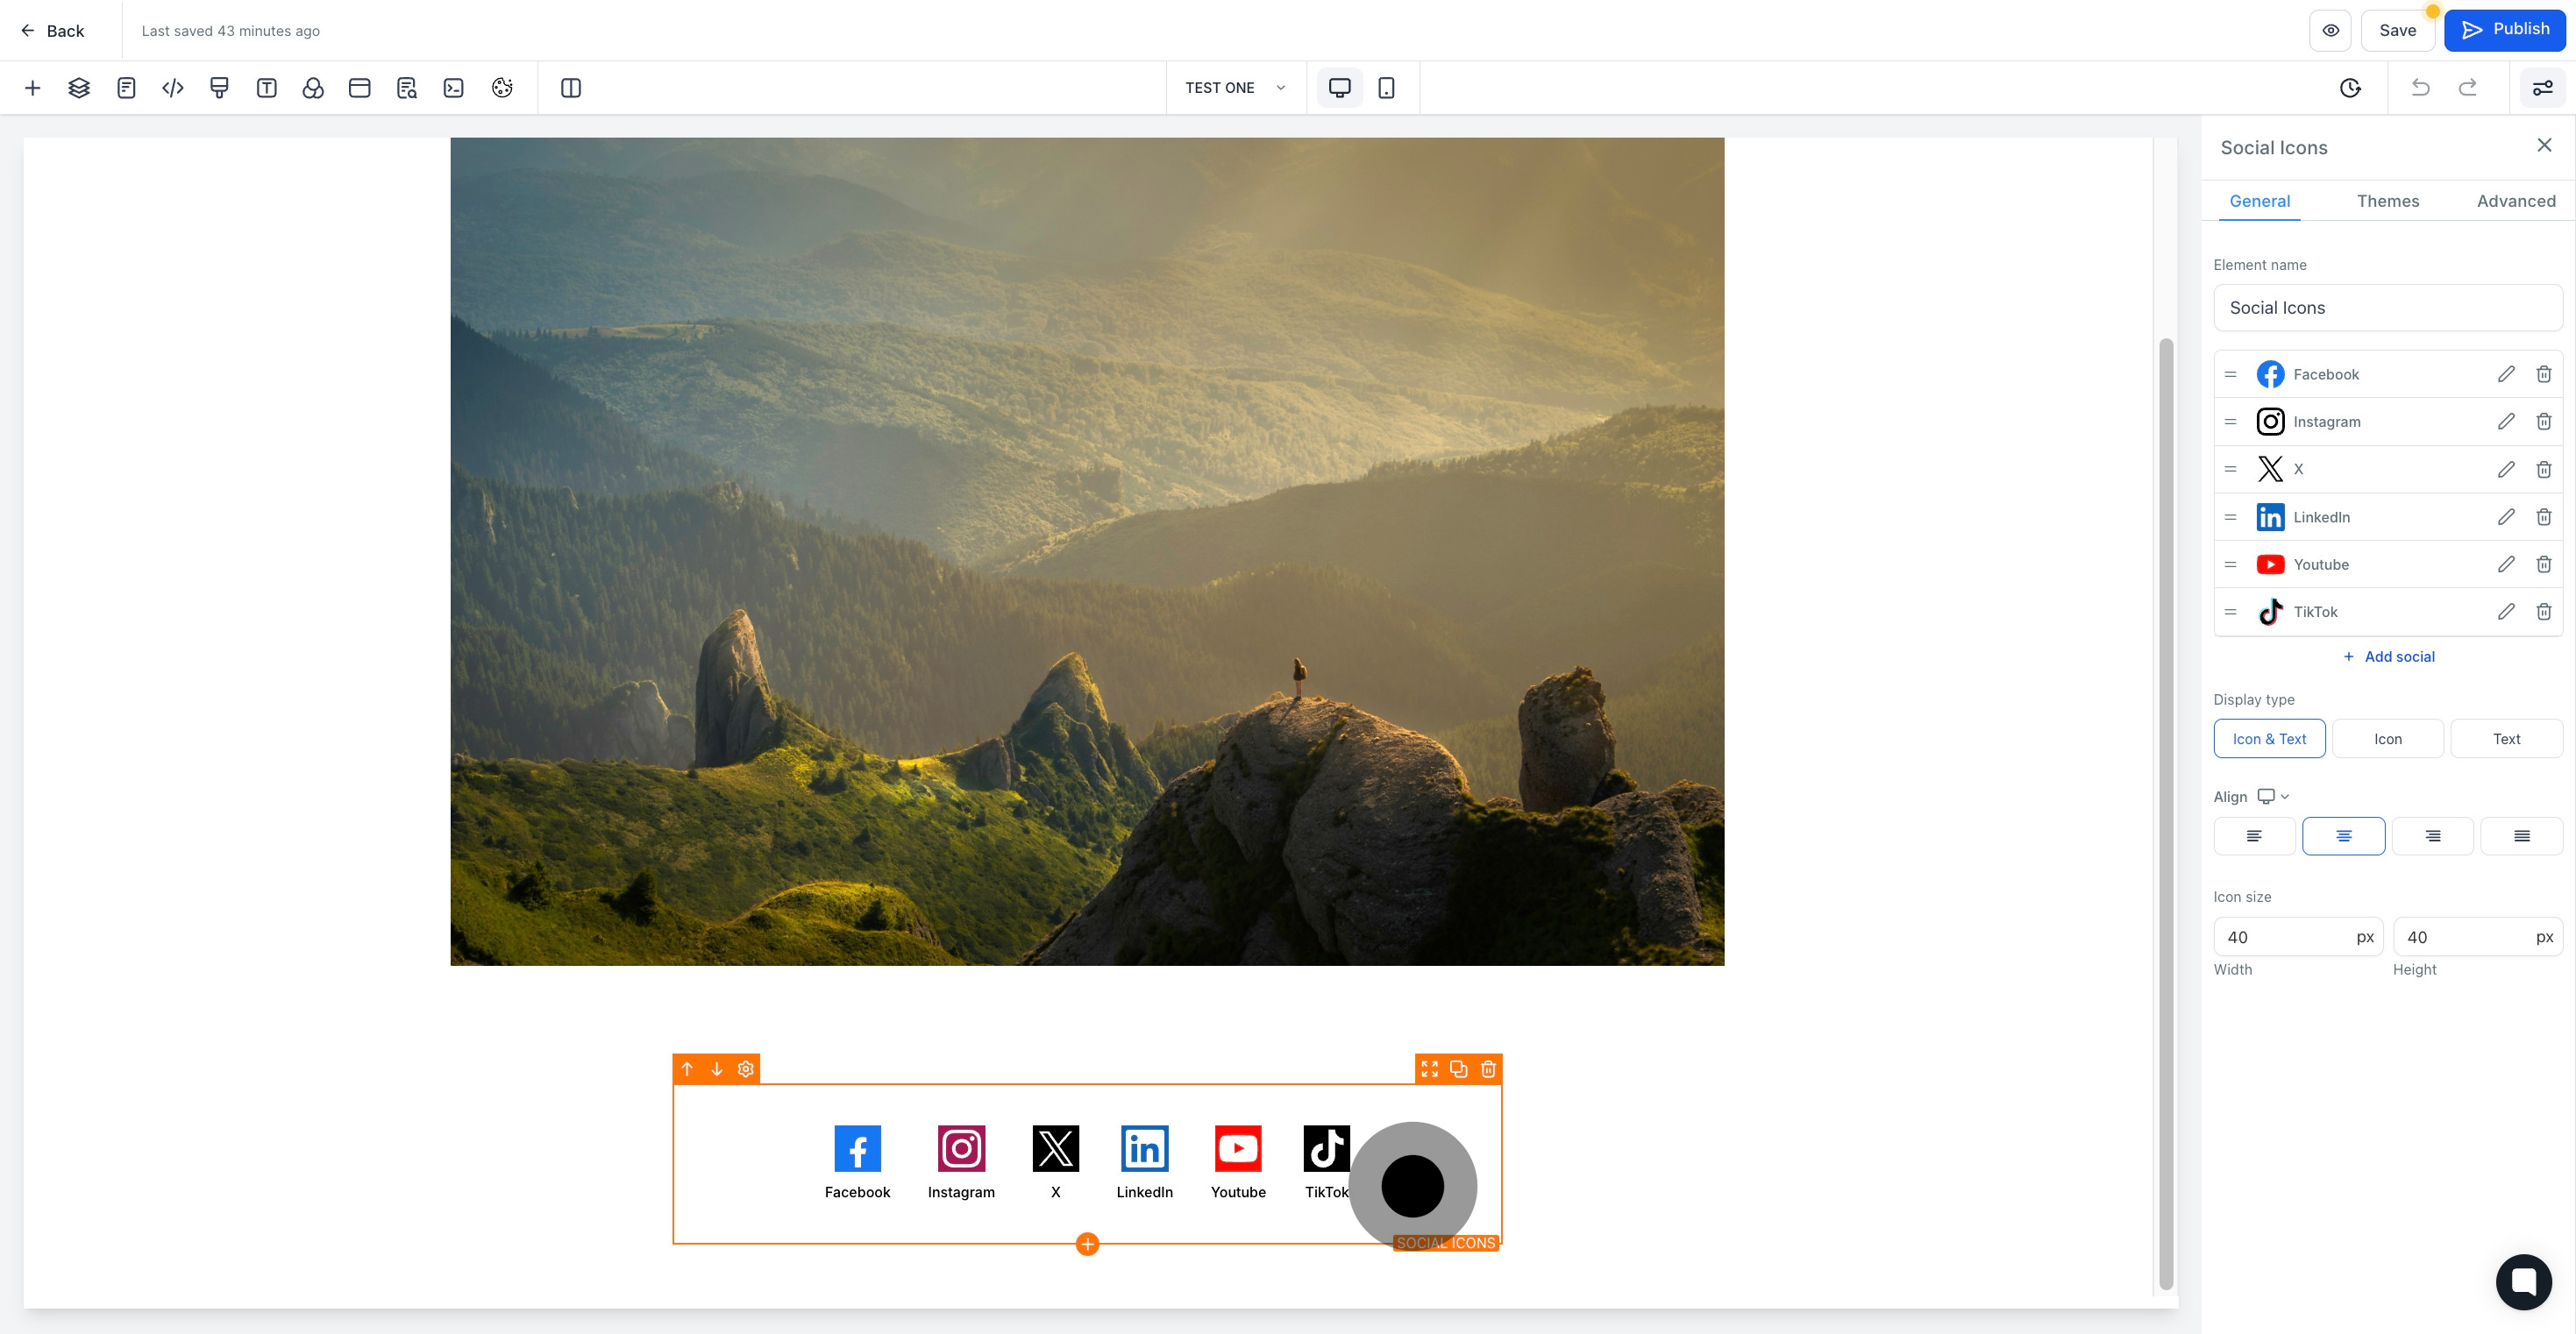Open the selected element gear settings
Screen dimensions: 2576x1334
745,1069
